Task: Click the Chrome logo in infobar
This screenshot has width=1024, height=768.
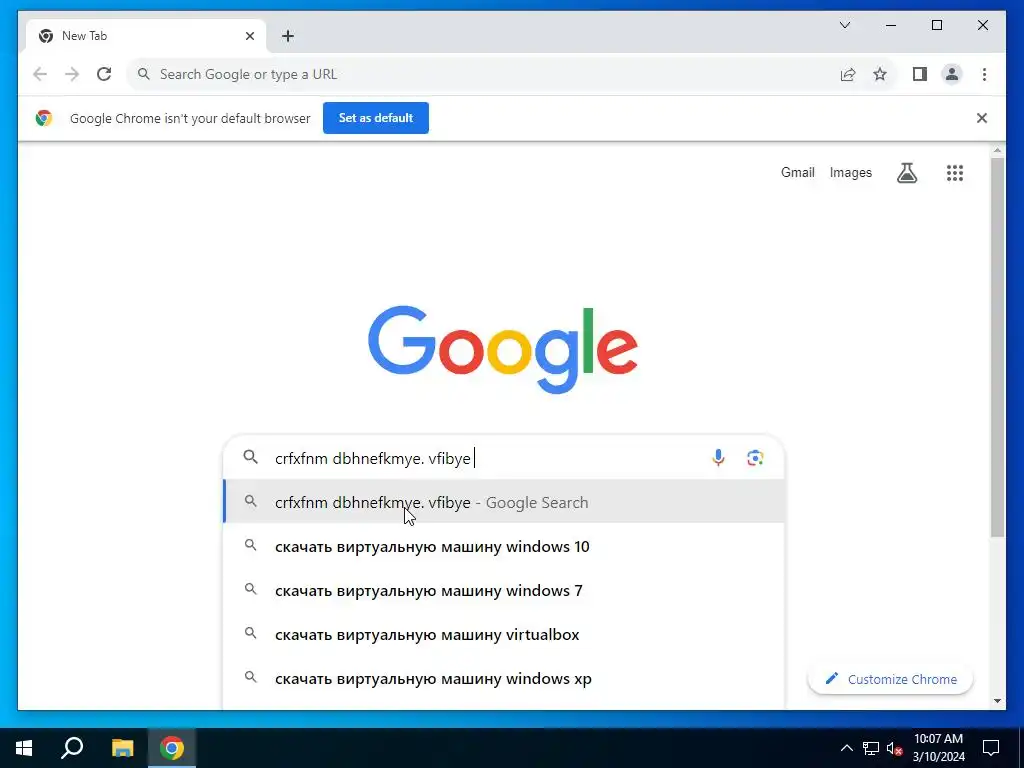Action: click(44, 118)
